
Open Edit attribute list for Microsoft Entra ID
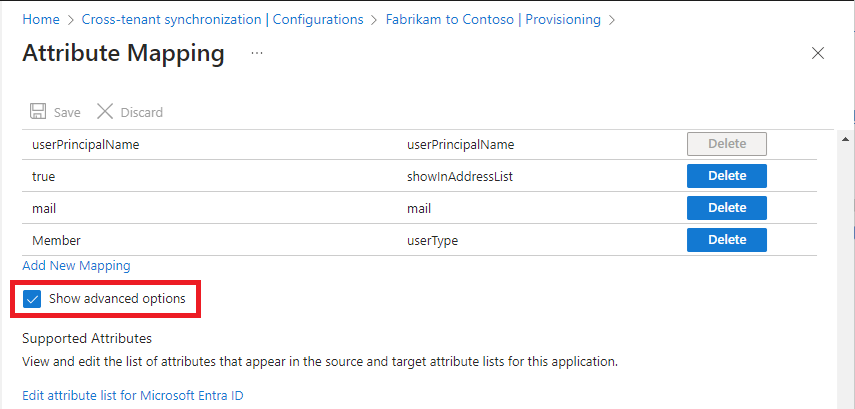pyautogui.click(x=133, y=395)
